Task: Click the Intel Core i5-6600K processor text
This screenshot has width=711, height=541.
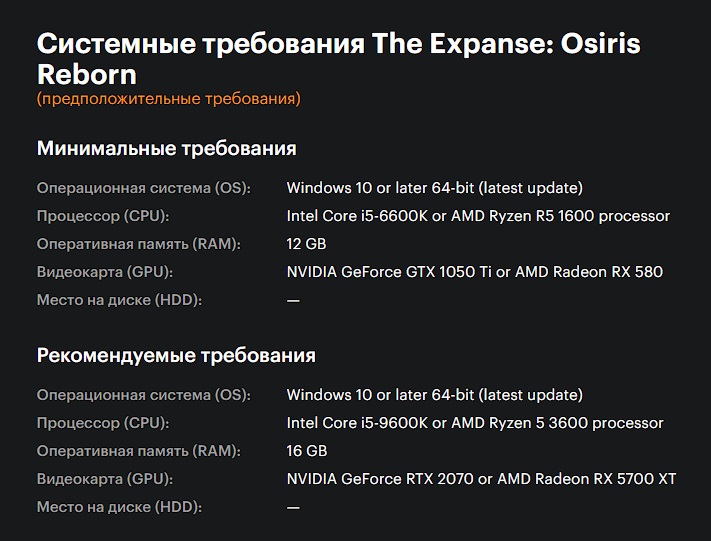Action: click(478, 216)
